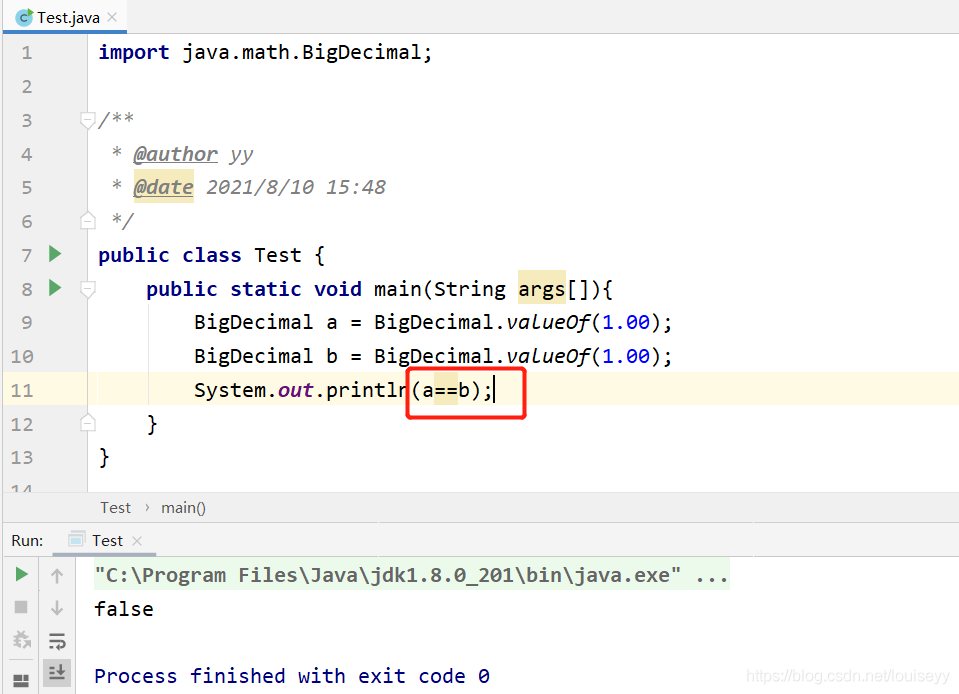Image resolution: width=959 pixels, height=694 pixels.
Task: Fold method end marker at line 12
Action: tap(87, 423)
